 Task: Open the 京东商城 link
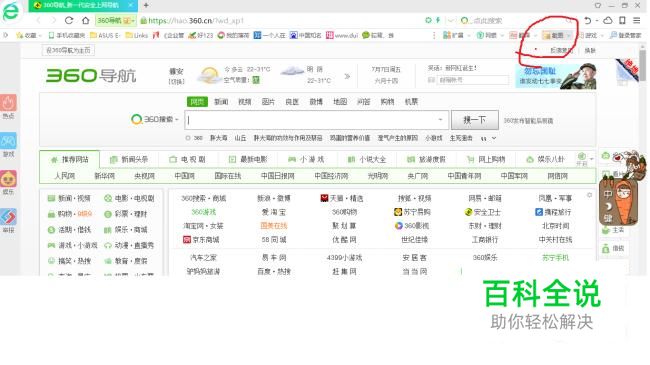tap(201, 240)
